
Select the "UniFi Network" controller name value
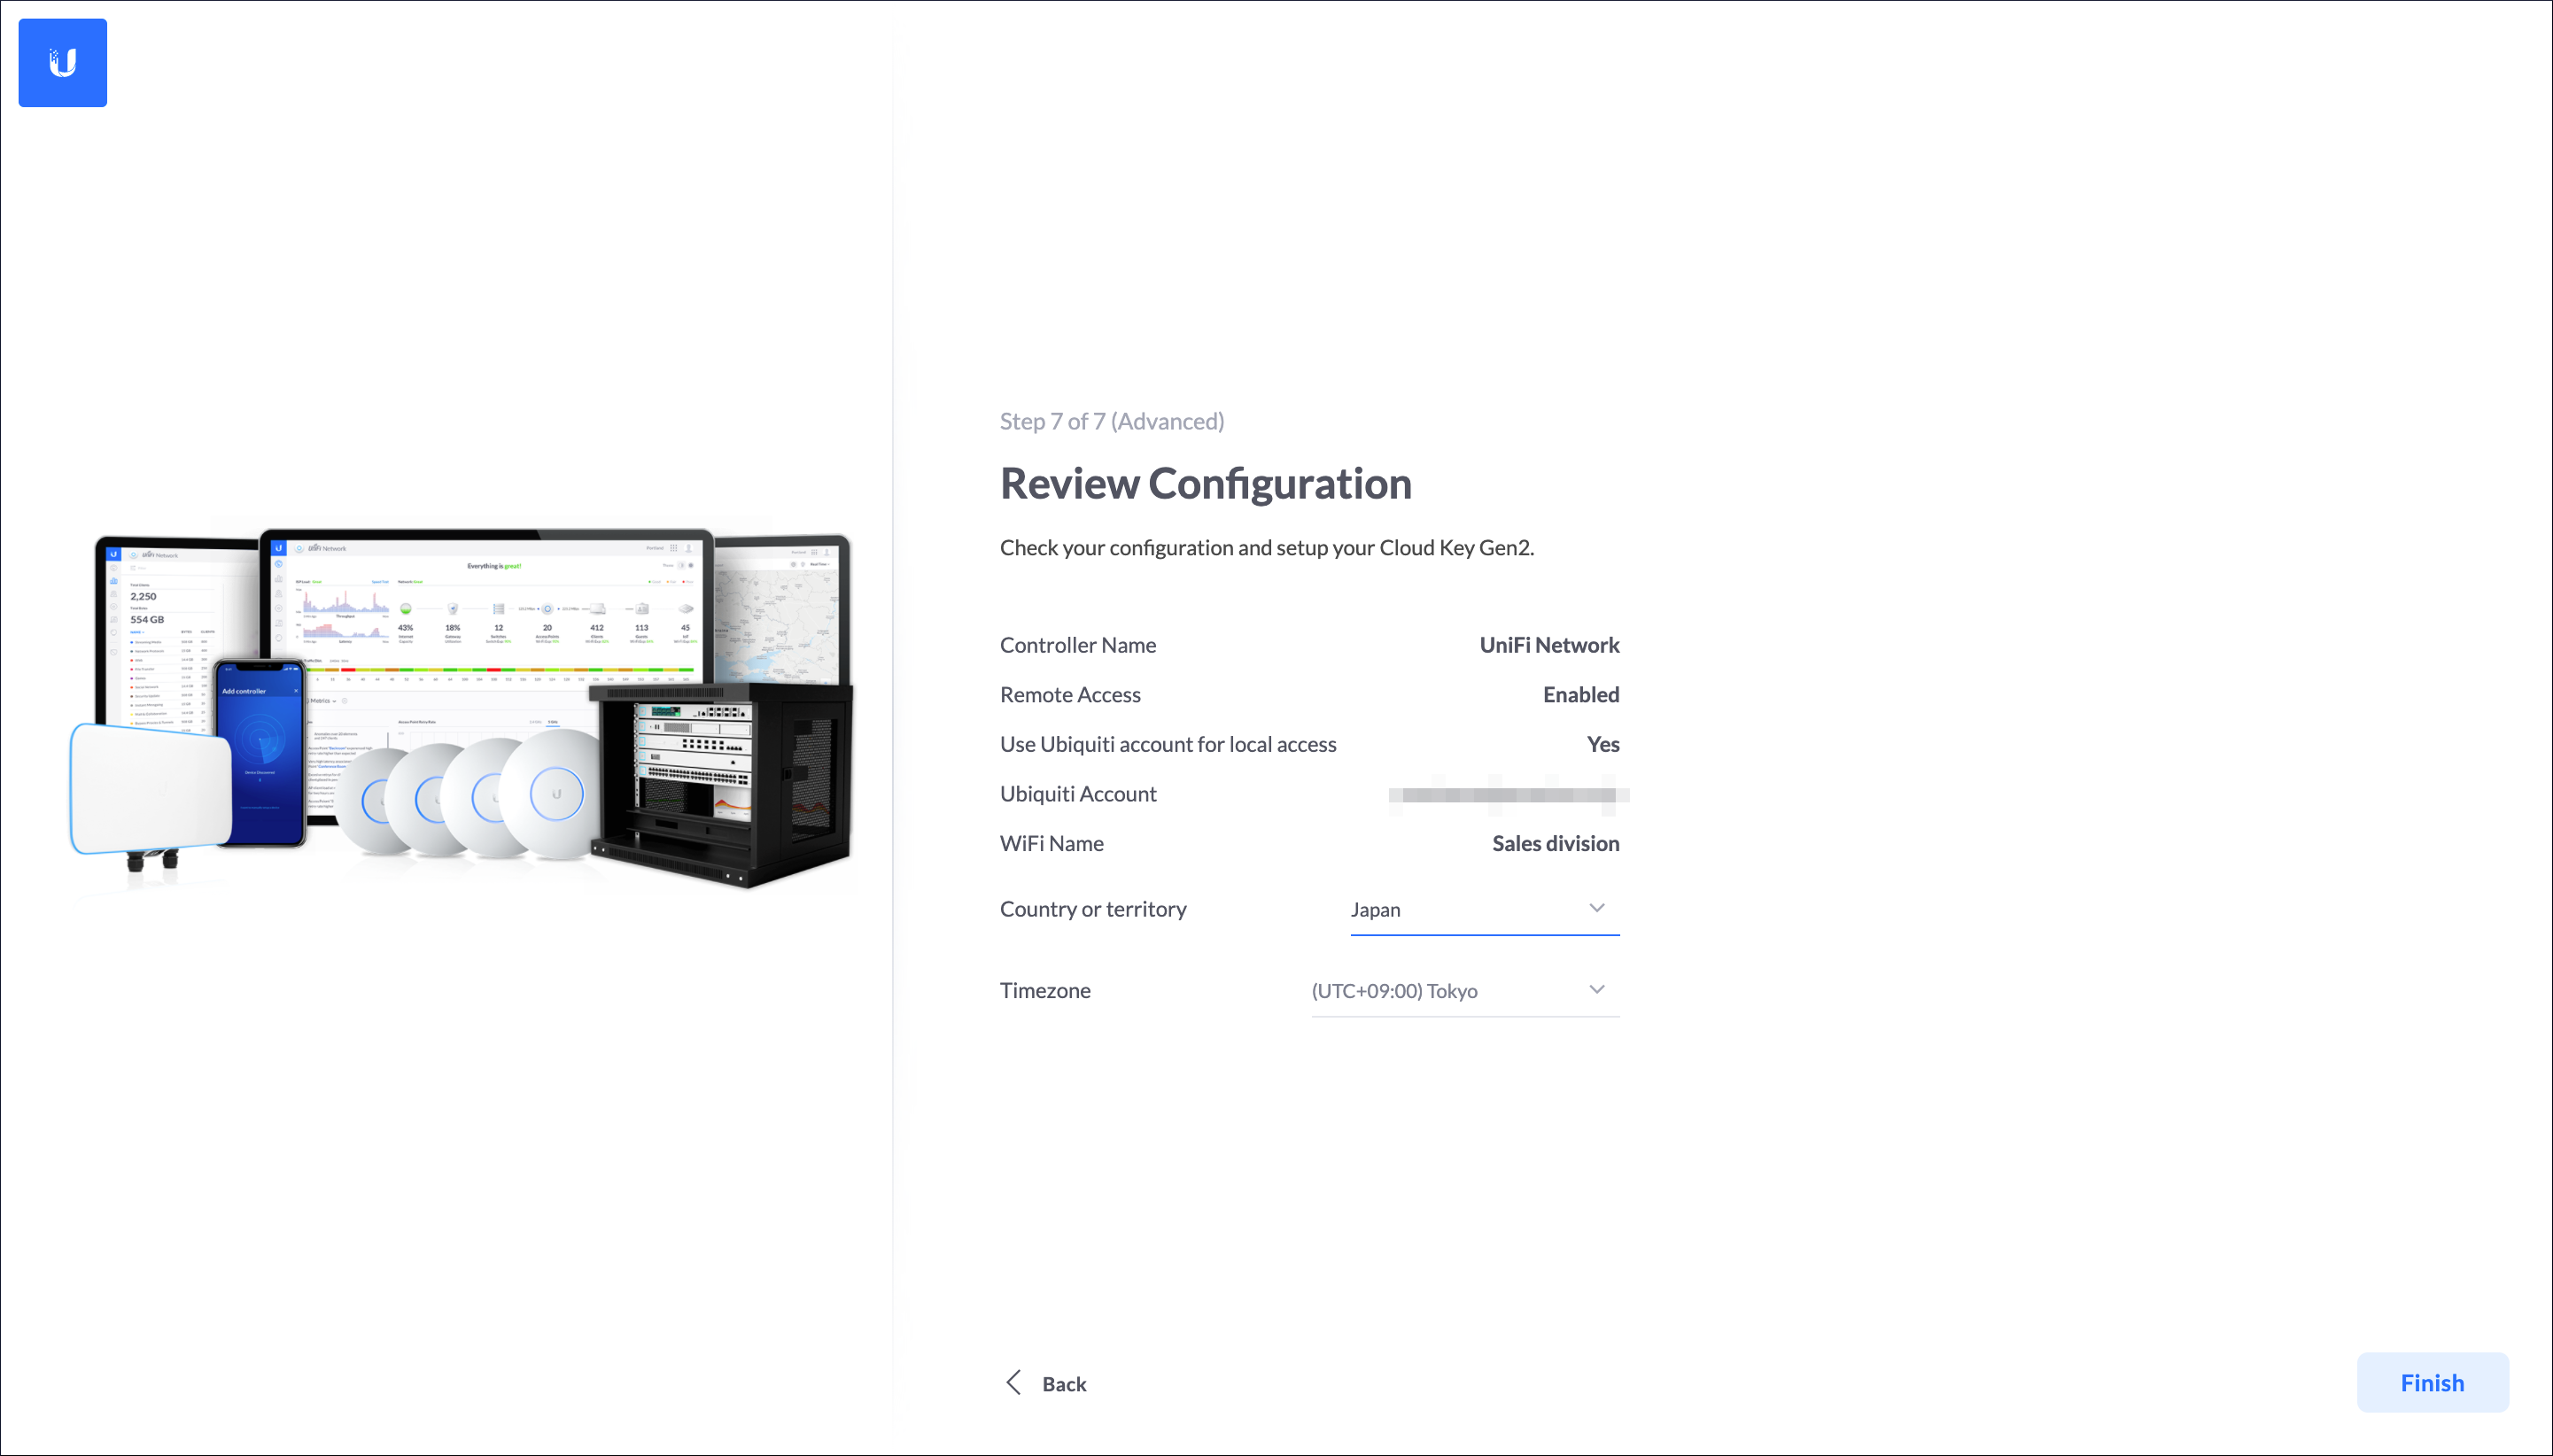(1549, 645)
